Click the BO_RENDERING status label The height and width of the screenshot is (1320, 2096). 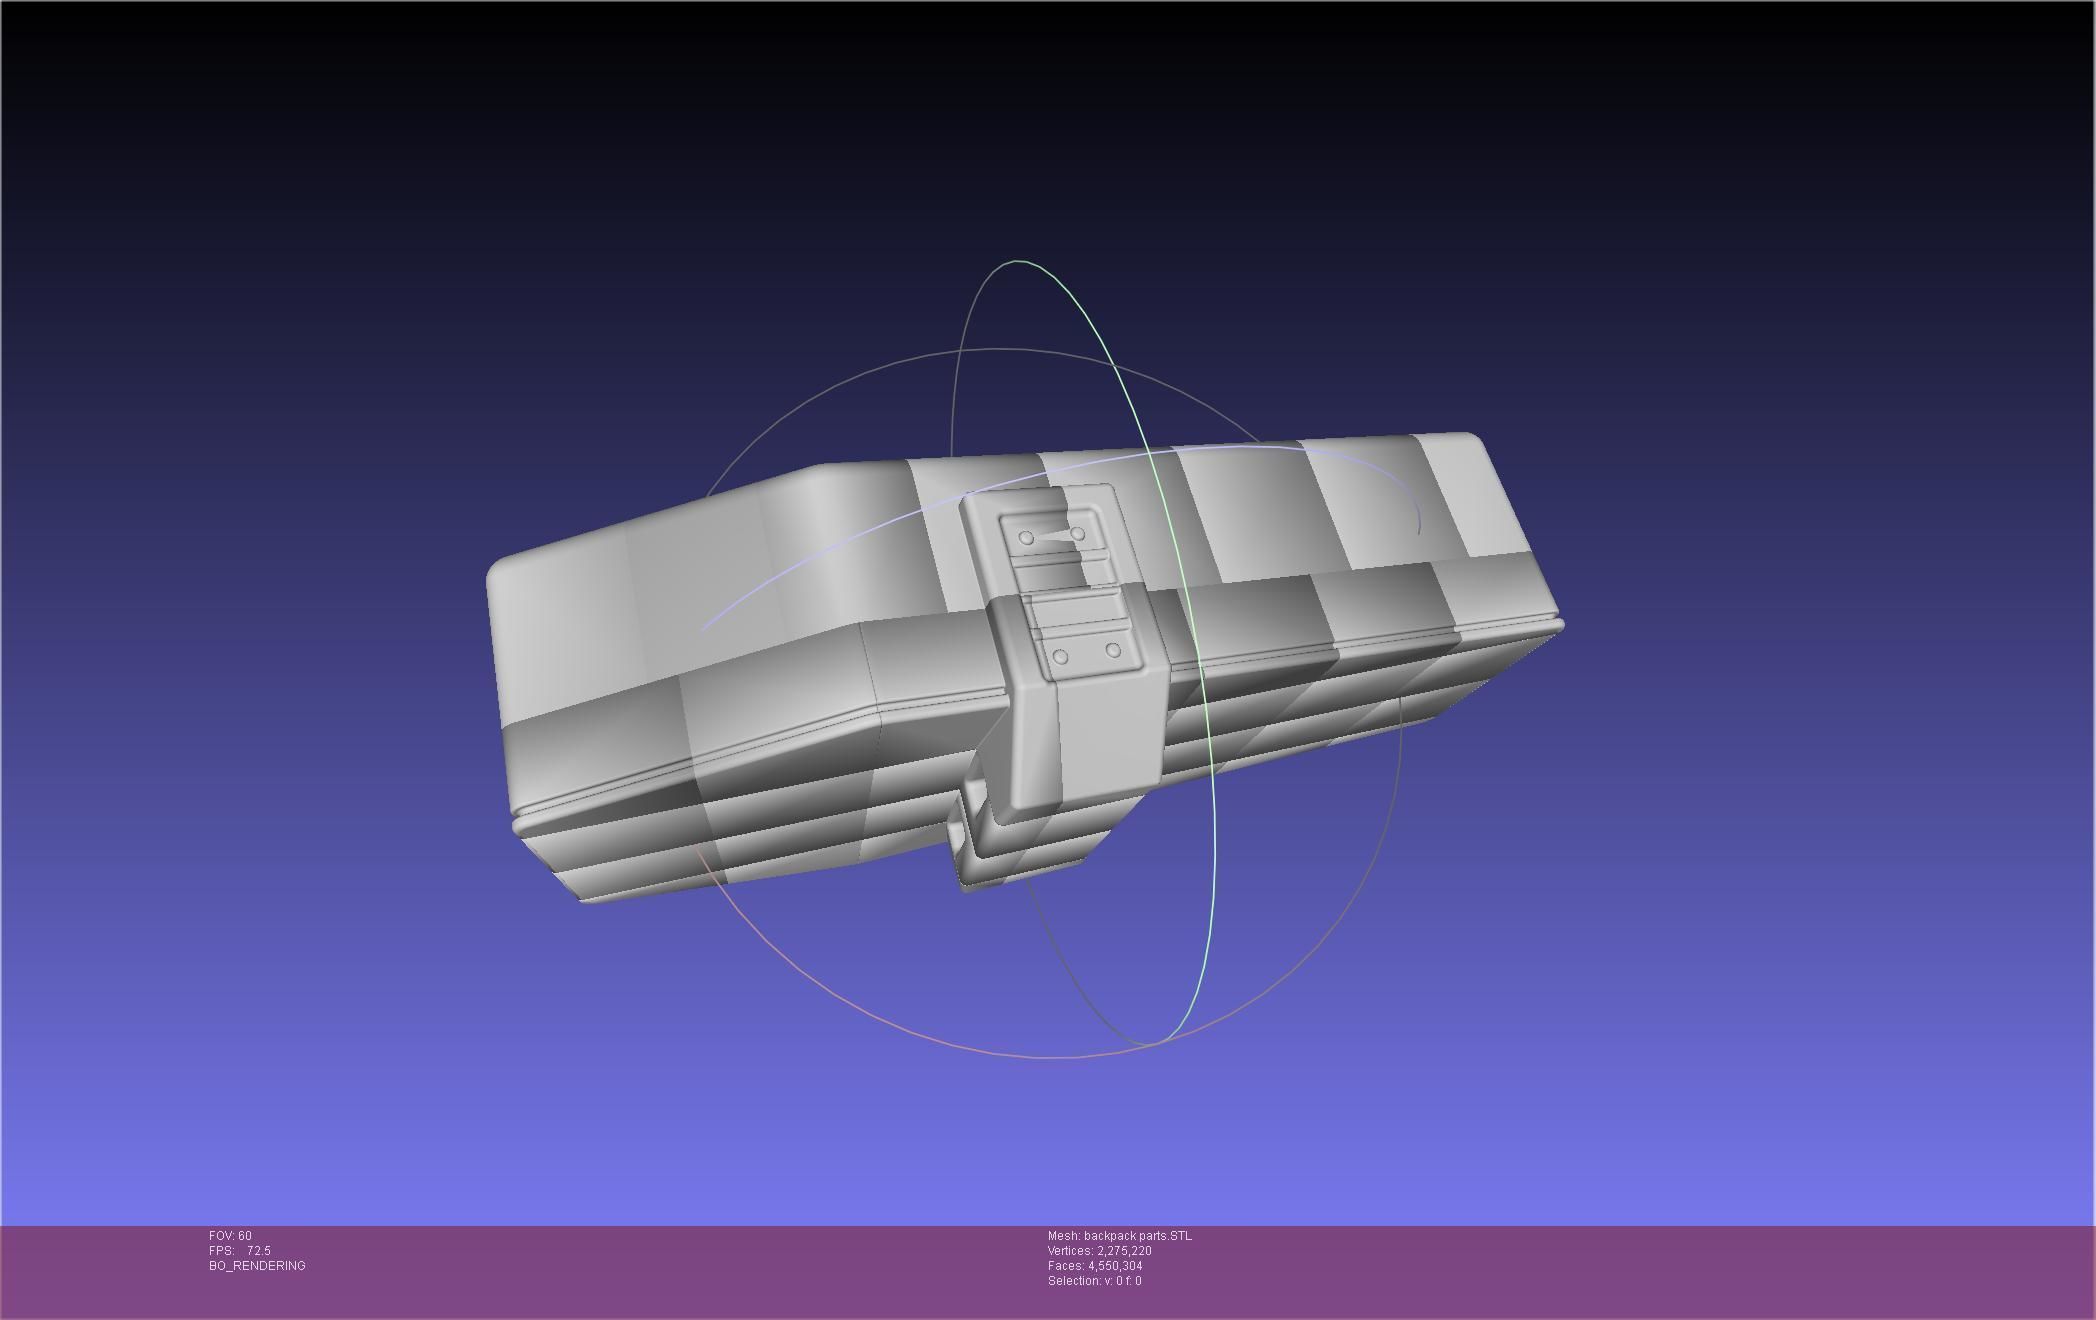(257, 1266)
